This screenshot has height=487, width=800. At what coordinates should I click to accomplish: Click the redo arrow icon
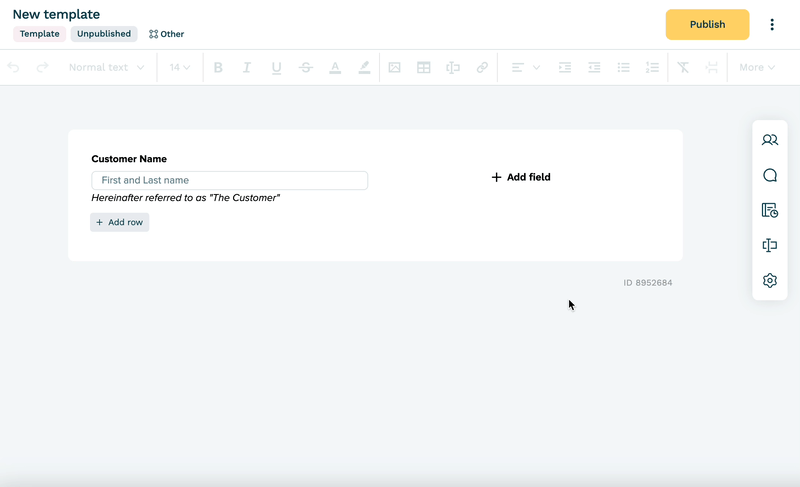point(42,67)
